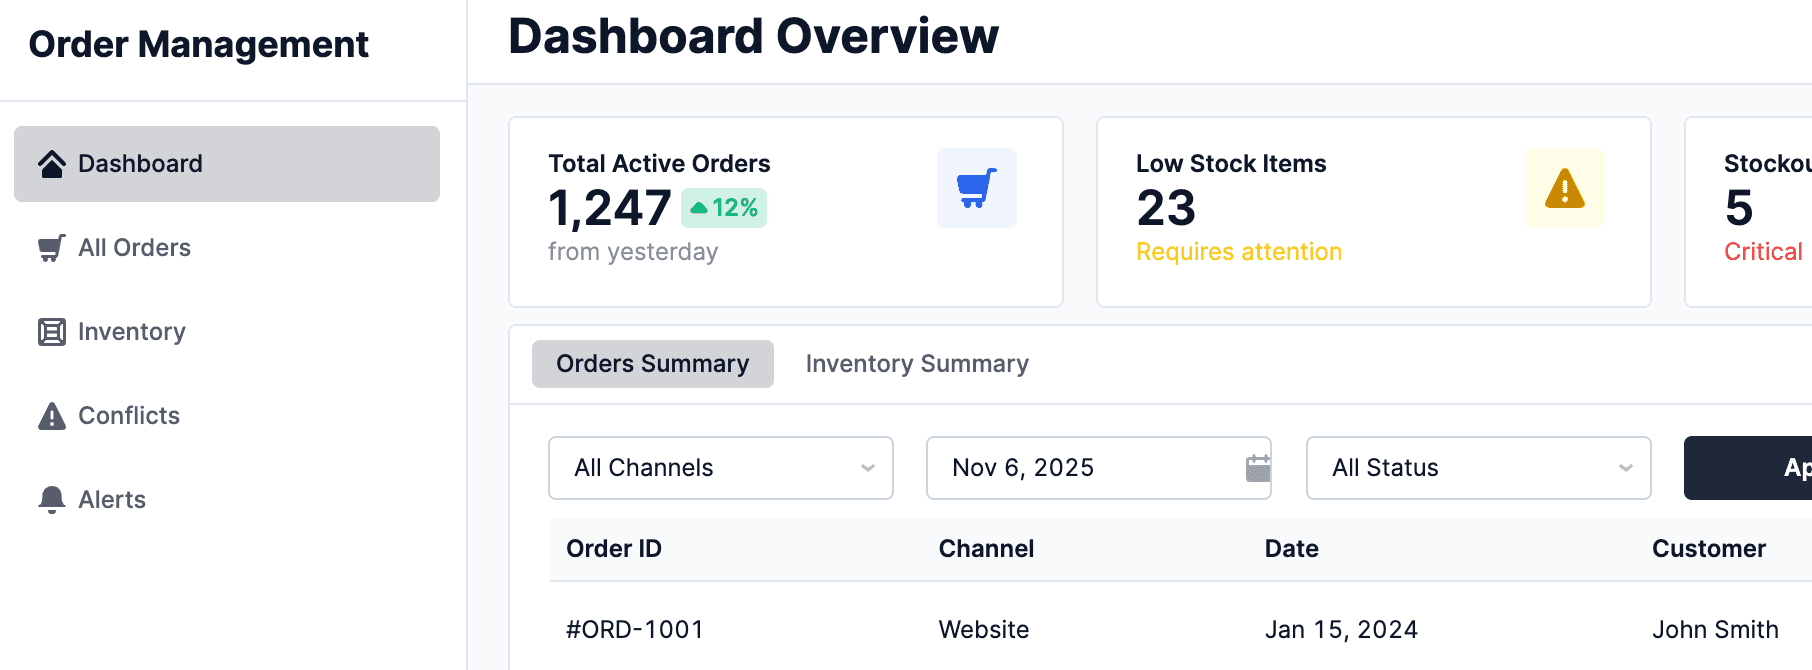Click the Alerts bell icon
The height and width of the screenshot is (670, 1812).
tap(52, 499)
